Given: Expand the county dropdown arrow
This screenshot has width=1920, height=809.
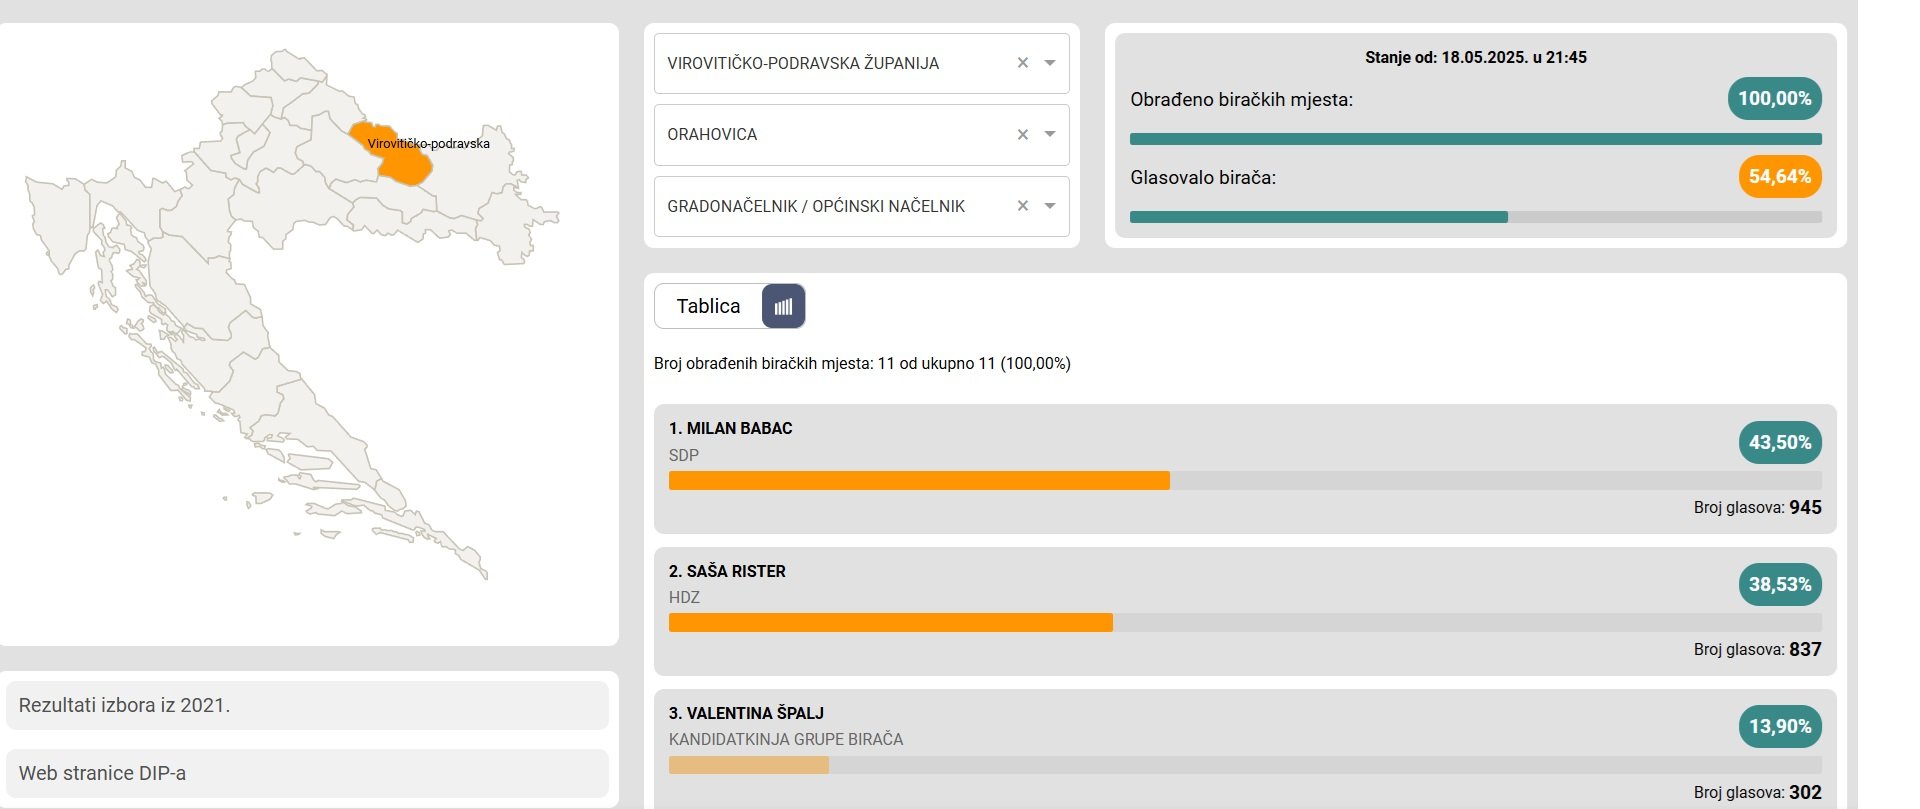Looking at the screenshot, I should (x=1050, y=63).
